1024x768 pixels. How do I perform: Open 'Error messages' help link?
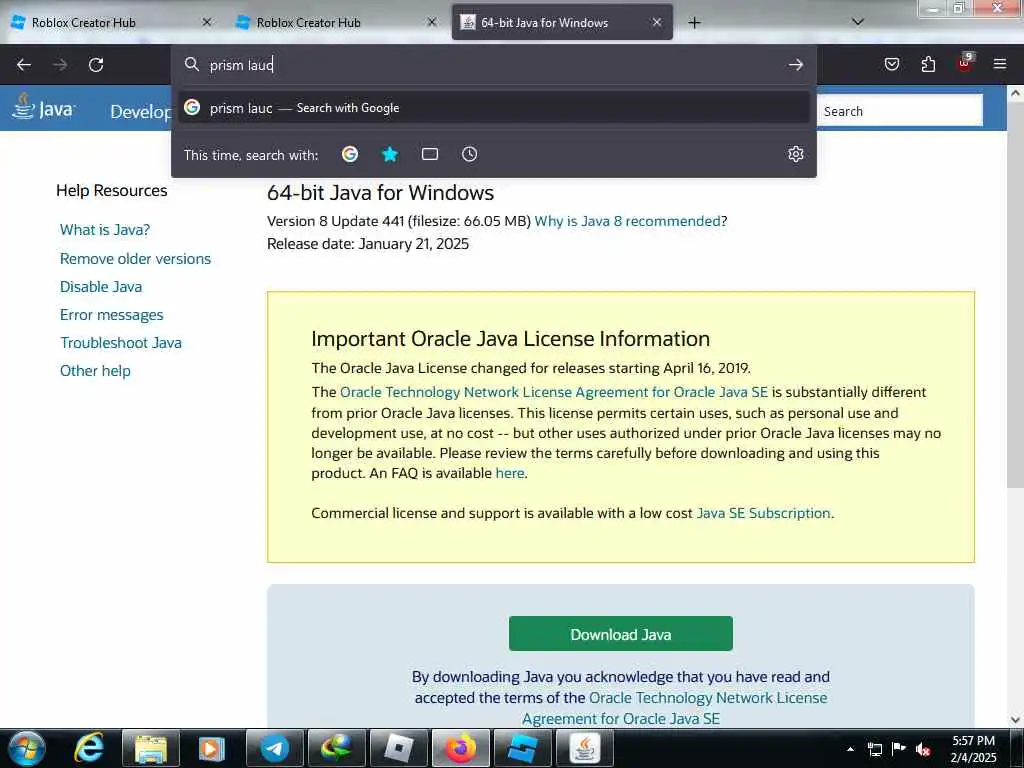(112, 315)
